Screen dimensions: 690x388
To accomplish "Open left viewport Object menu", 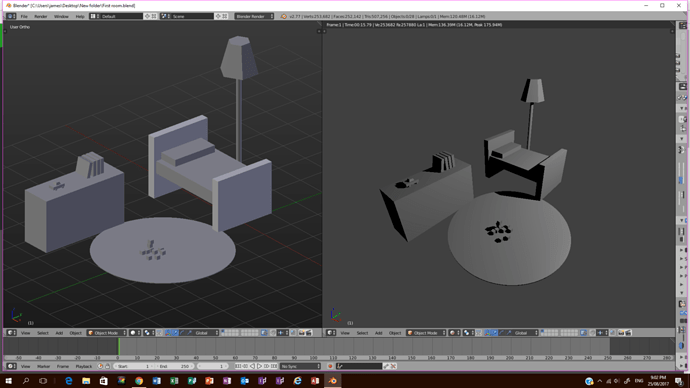I will [x=75, y=333].
